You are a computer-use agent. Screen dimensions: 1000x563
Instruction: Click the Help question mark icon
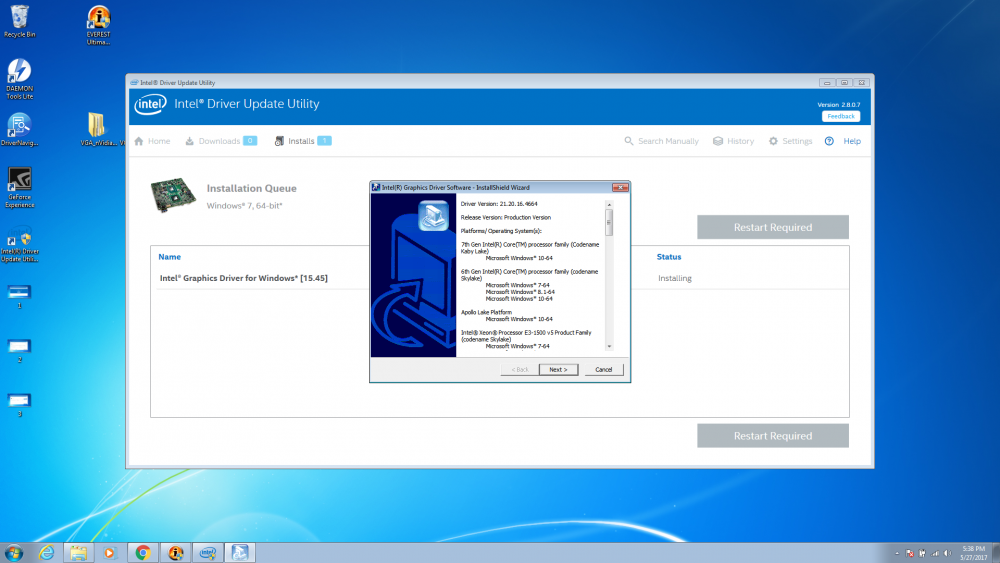coord(829,141)
